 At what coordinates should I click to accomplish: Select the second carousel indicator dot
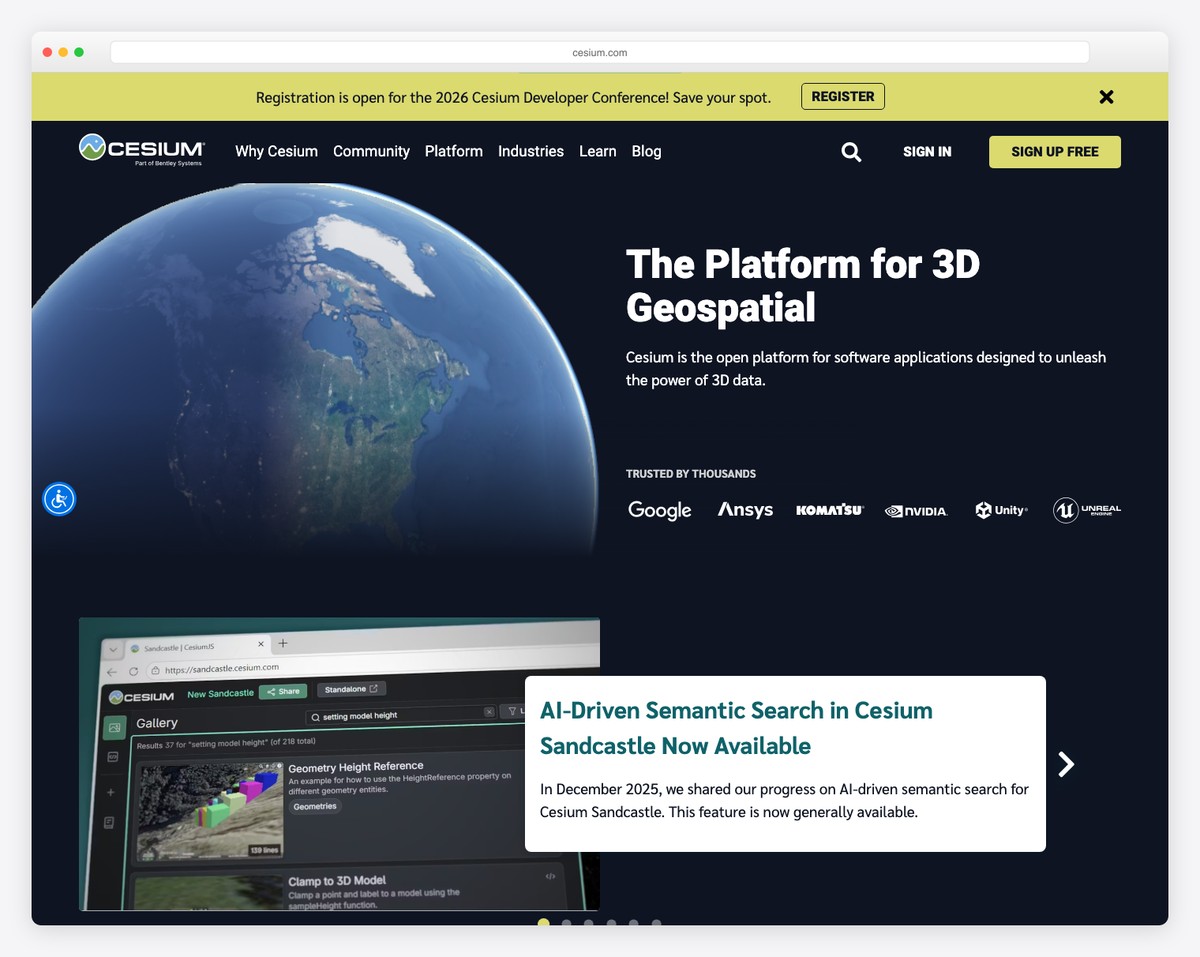pyautogui.click(x=567, y=923)
